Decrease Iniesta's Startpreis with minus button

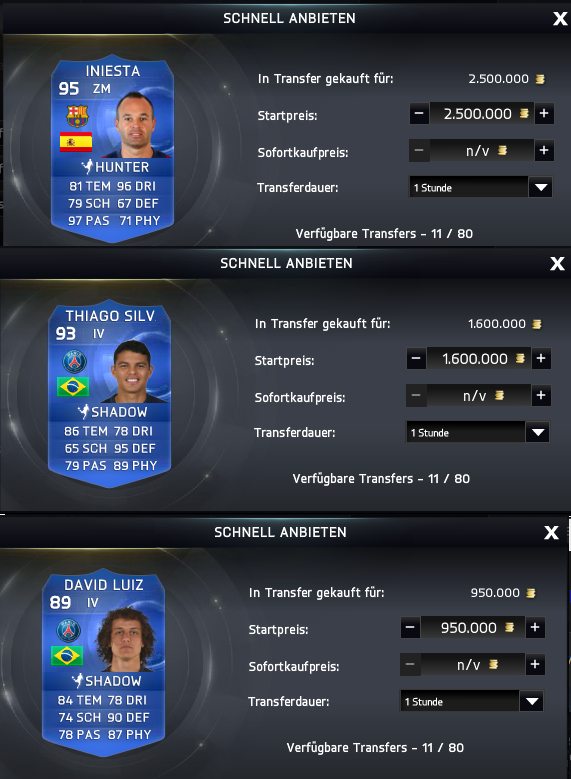[419, 114]
